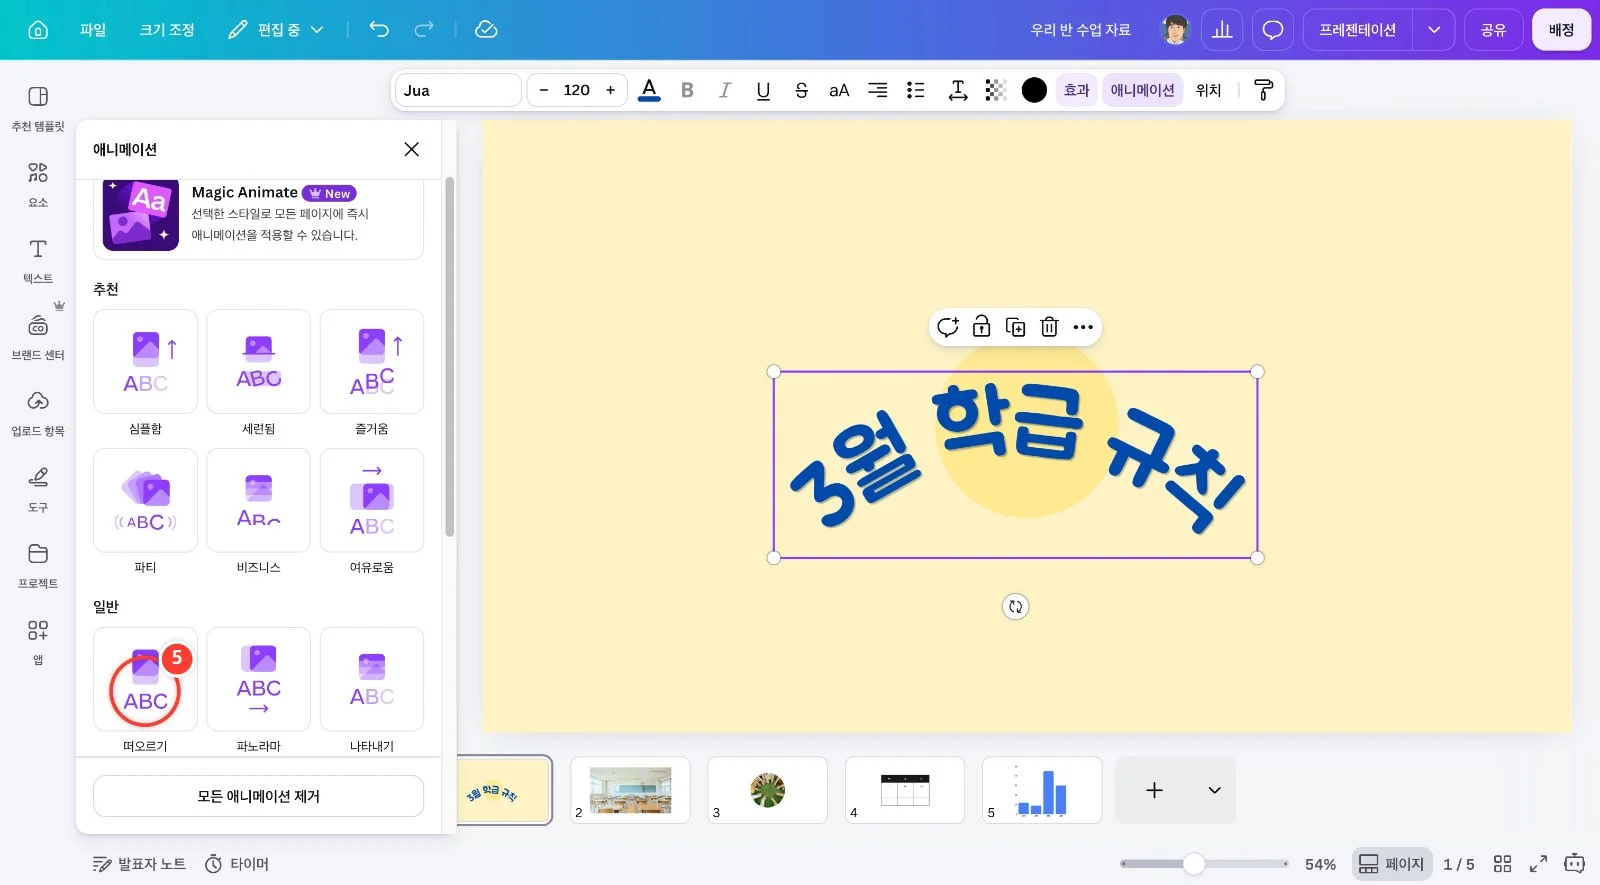Open the user profile avatar
The height and width of the screenshot is (885, 1600).
1175,30
